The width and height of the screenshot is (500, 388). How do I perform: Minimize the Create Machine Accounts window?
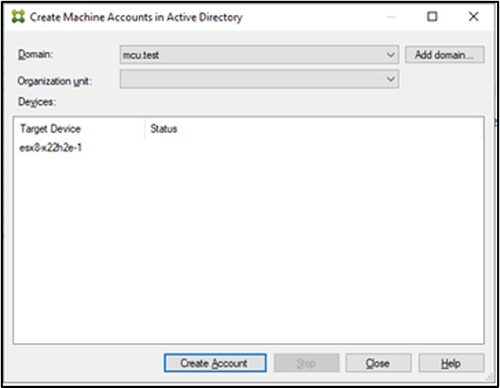391,17
